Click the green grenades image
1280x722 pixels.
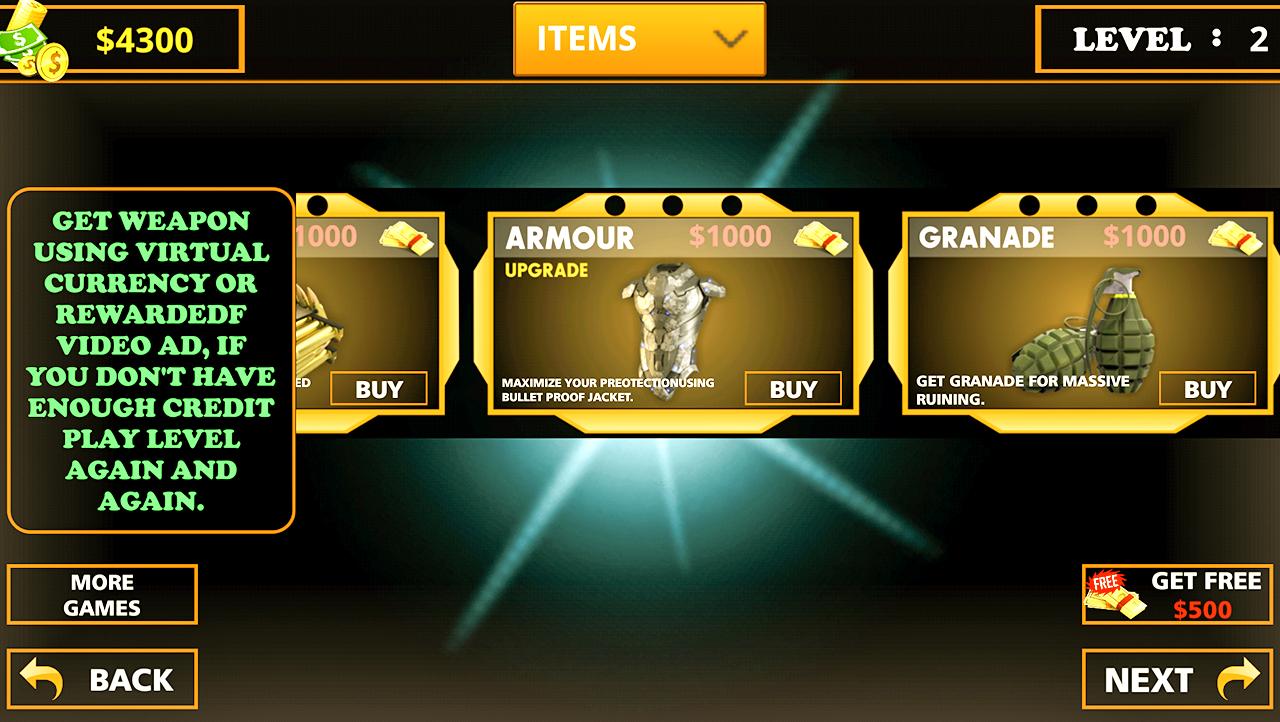click(1083, 332)
